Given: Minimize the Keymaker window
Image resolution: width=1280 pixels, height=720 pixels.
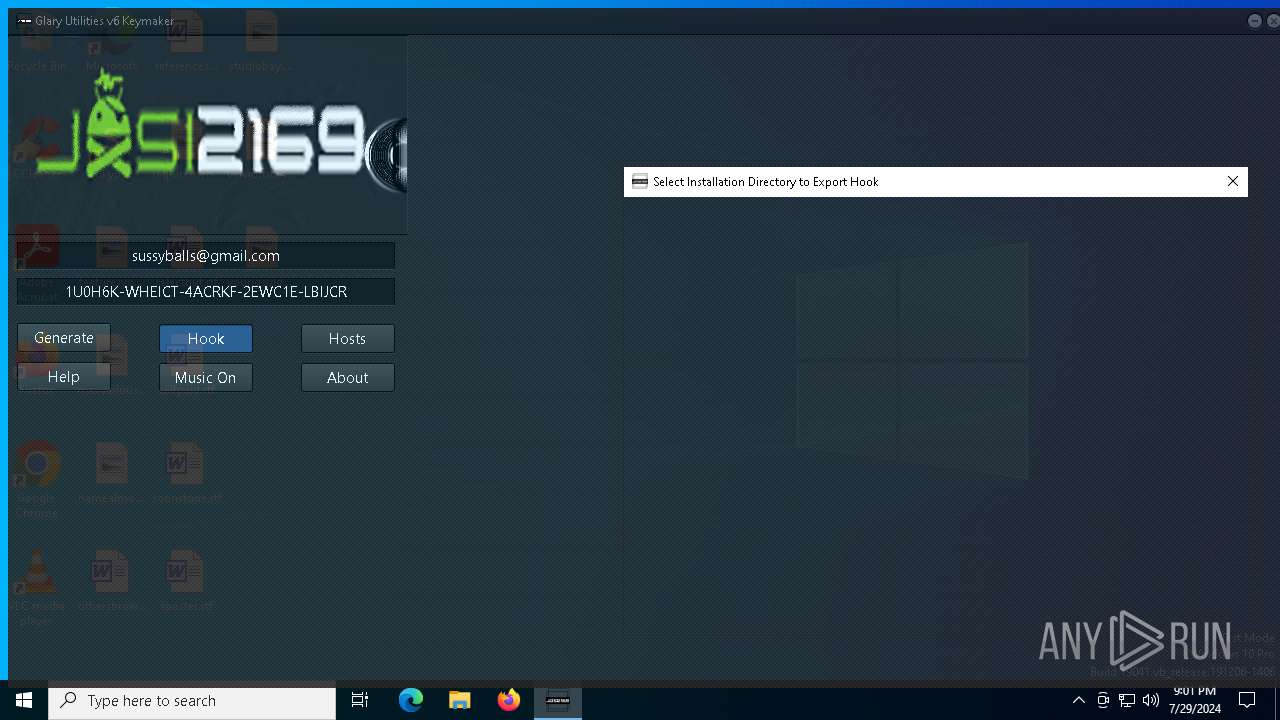Looking at the screenshot, I should coord(1255,21).
